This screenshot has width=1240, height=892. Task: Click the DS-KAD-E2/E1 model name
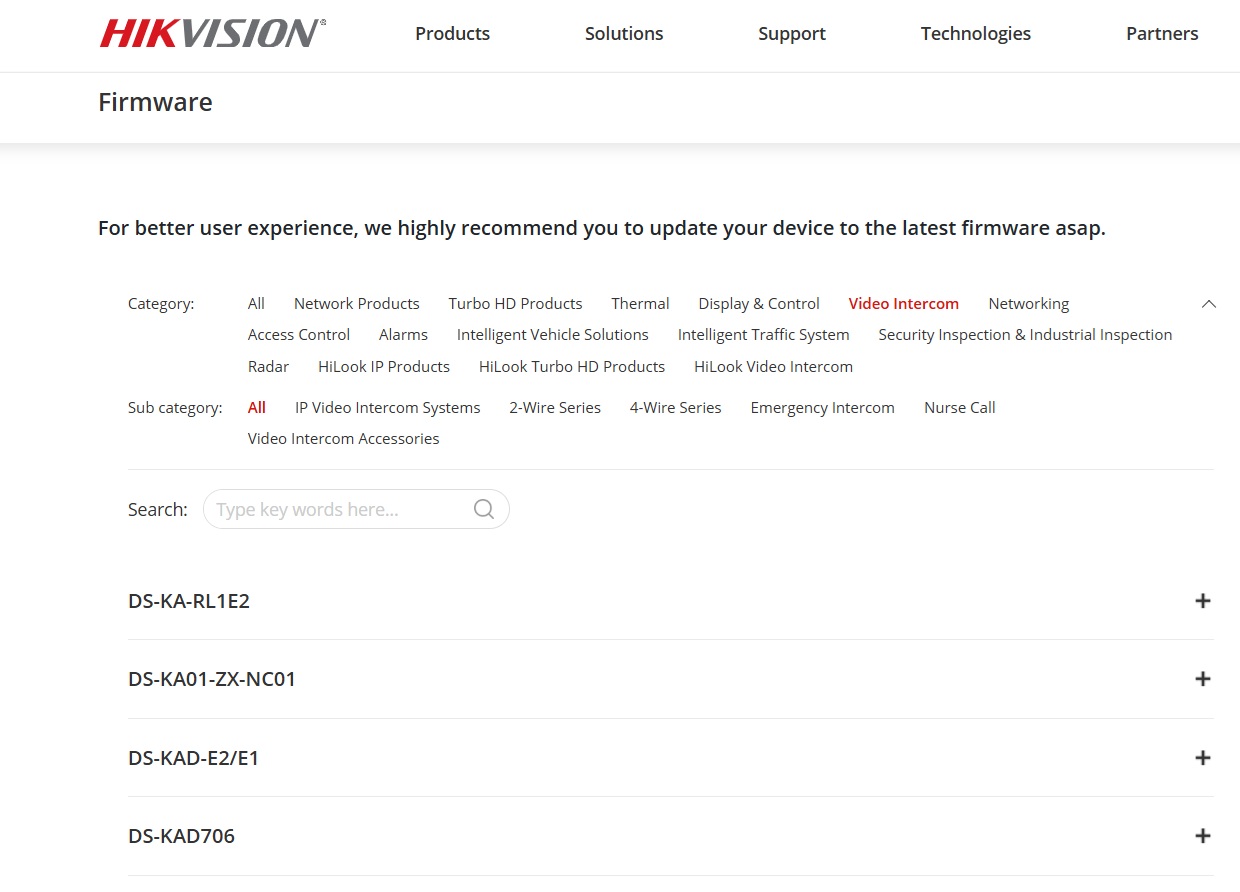point(194,758)
